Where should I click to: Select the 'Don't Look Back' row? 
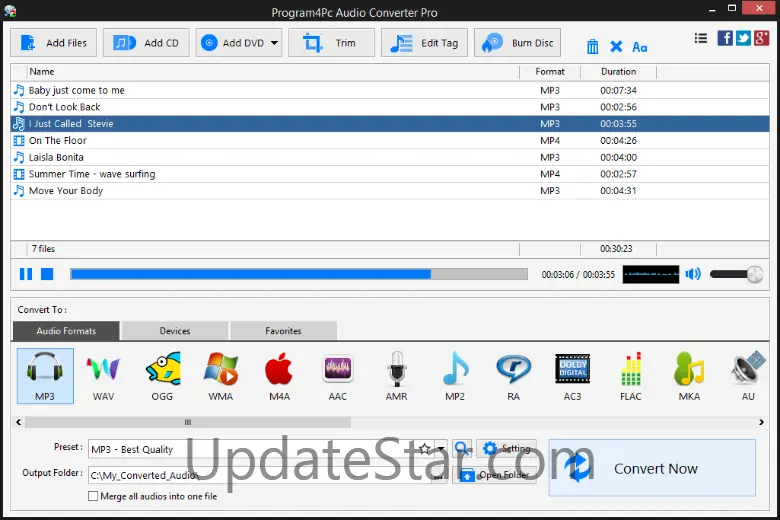(390, 107)
